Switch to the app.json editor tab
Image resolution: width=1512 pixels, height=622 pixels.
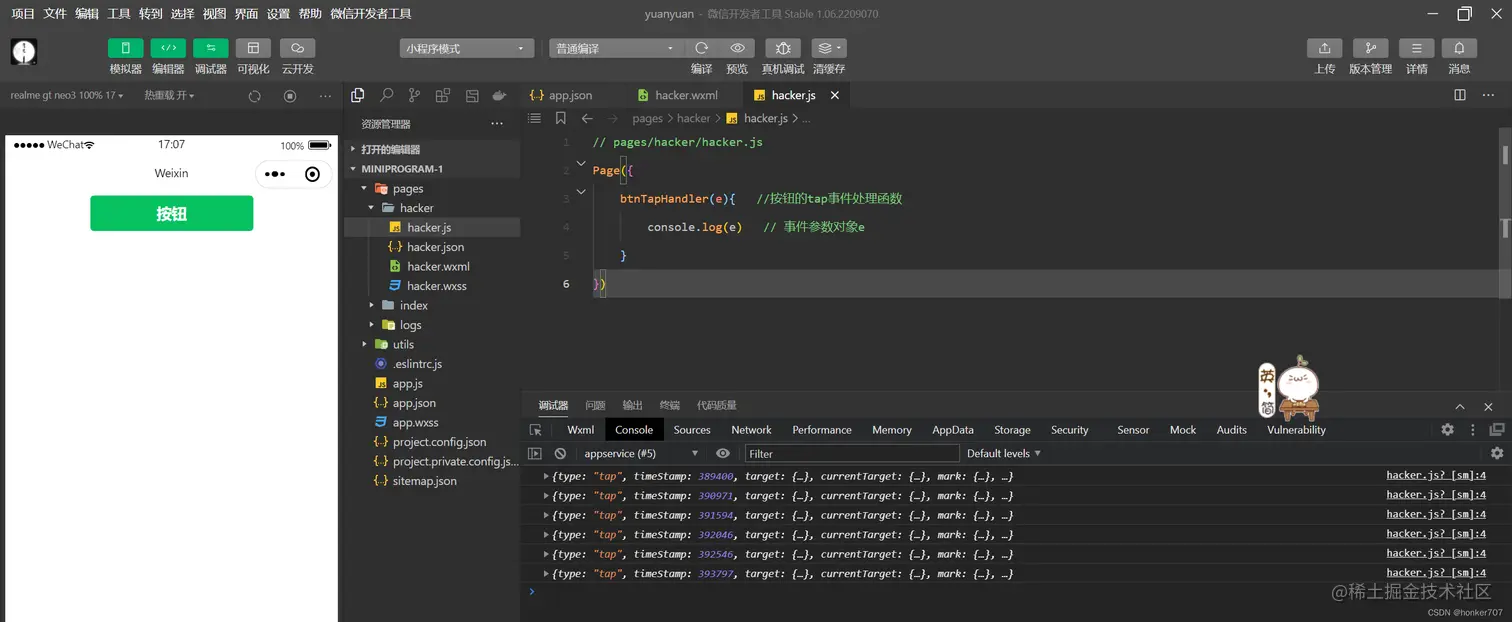(571, 95)
